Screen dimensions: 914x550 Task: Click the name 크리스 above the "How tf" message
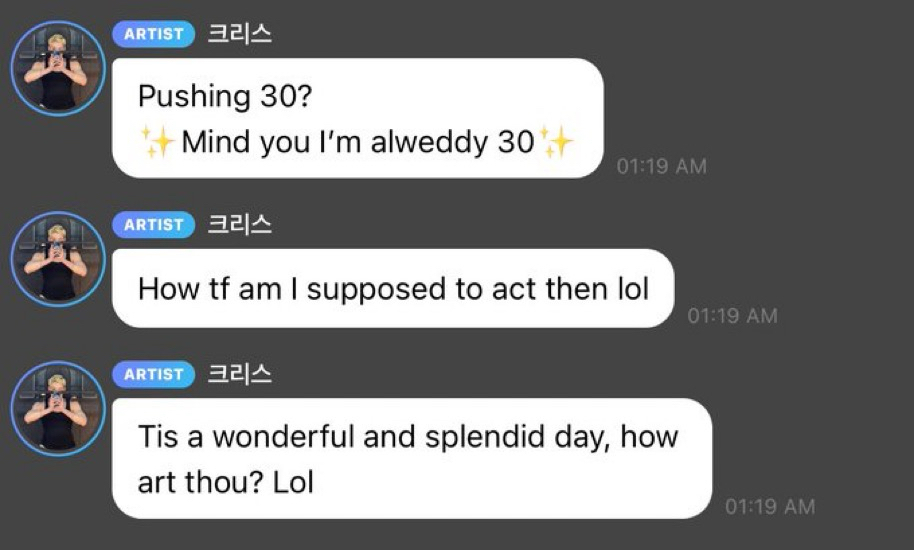click(x=239, y=225)
